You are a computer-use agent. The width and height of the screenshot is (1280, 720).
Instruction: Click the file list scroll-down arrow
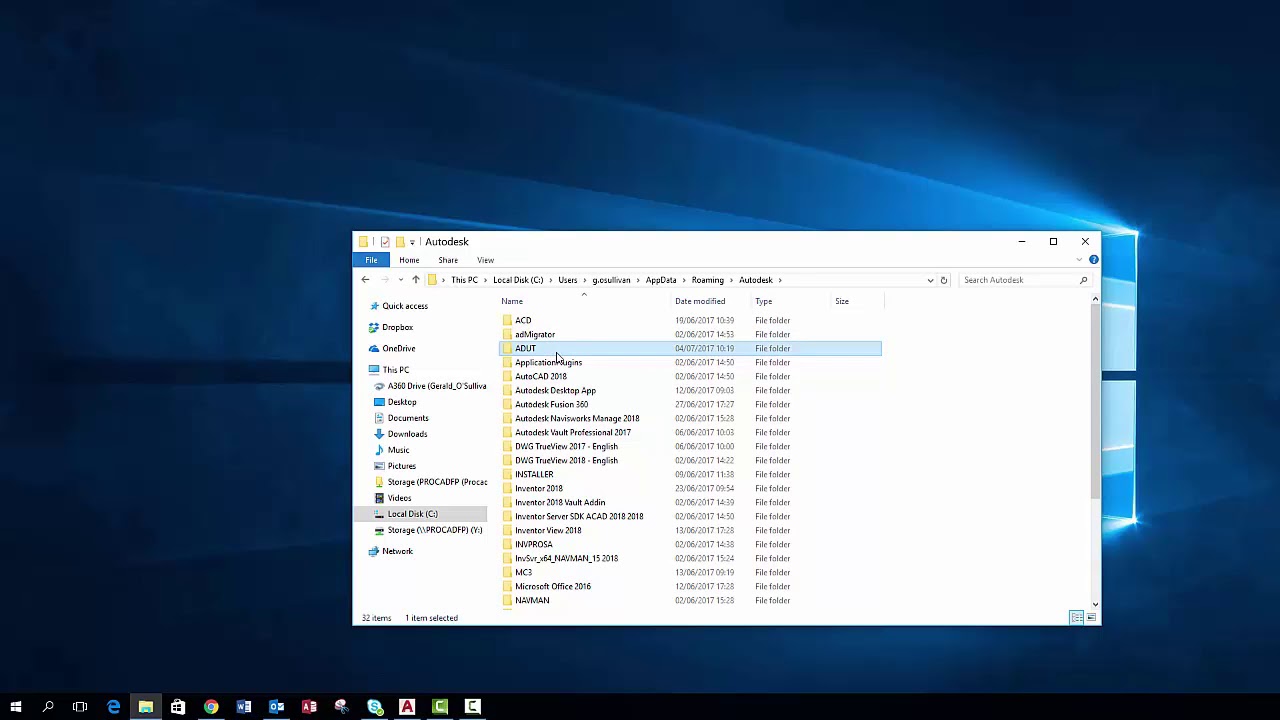coord(1095,604)
